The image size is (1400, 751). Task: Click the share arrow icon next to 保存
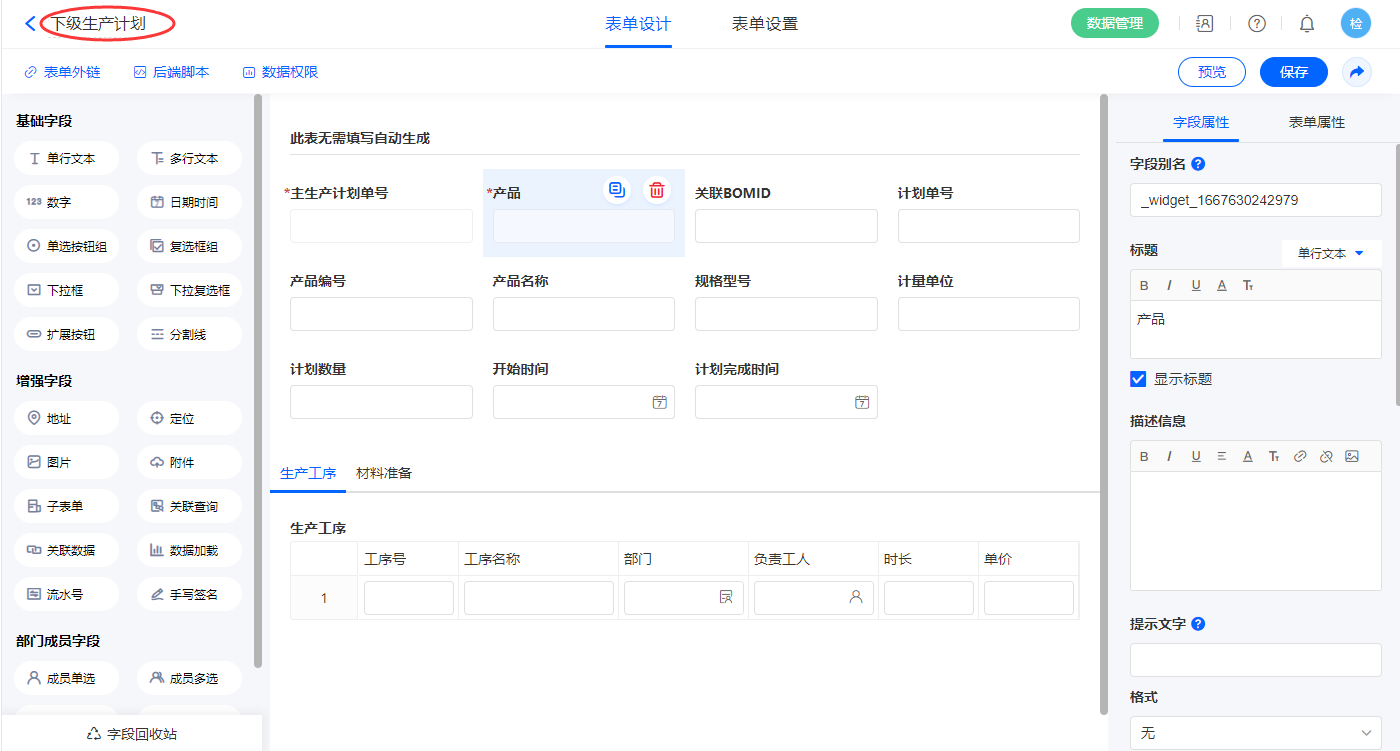click(x=1357, y=72)
